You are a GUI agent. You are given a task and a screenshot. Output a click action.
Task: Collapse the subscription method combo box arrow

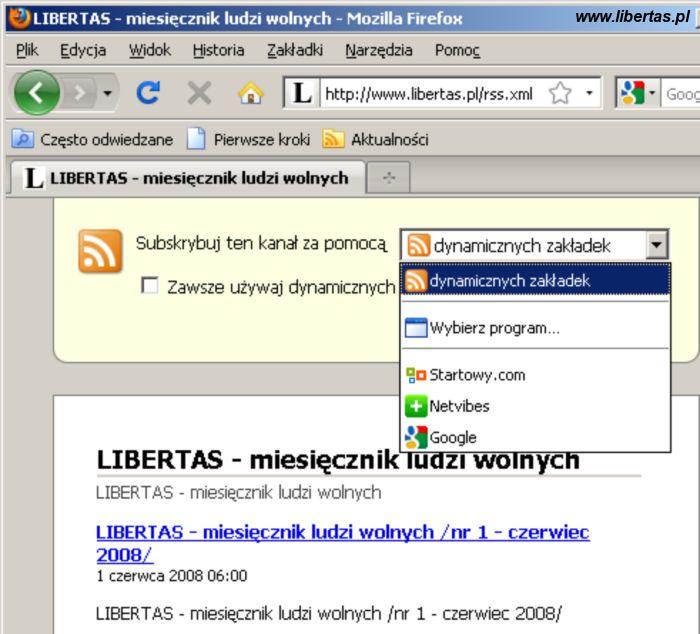pos(656,245)
